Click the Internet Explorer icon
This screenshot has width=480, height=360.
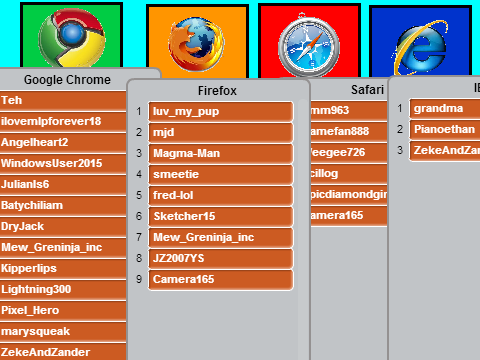click(x=421, y=47)
